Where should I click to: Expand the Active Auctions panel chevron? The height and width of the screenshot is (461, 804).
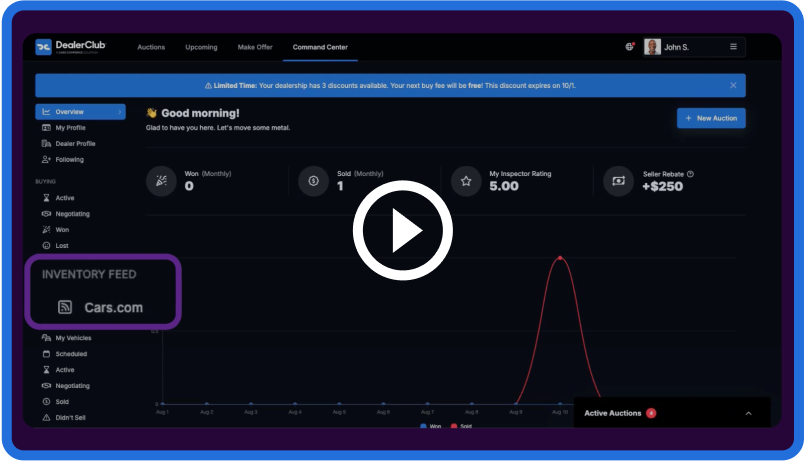coord(748,413)
